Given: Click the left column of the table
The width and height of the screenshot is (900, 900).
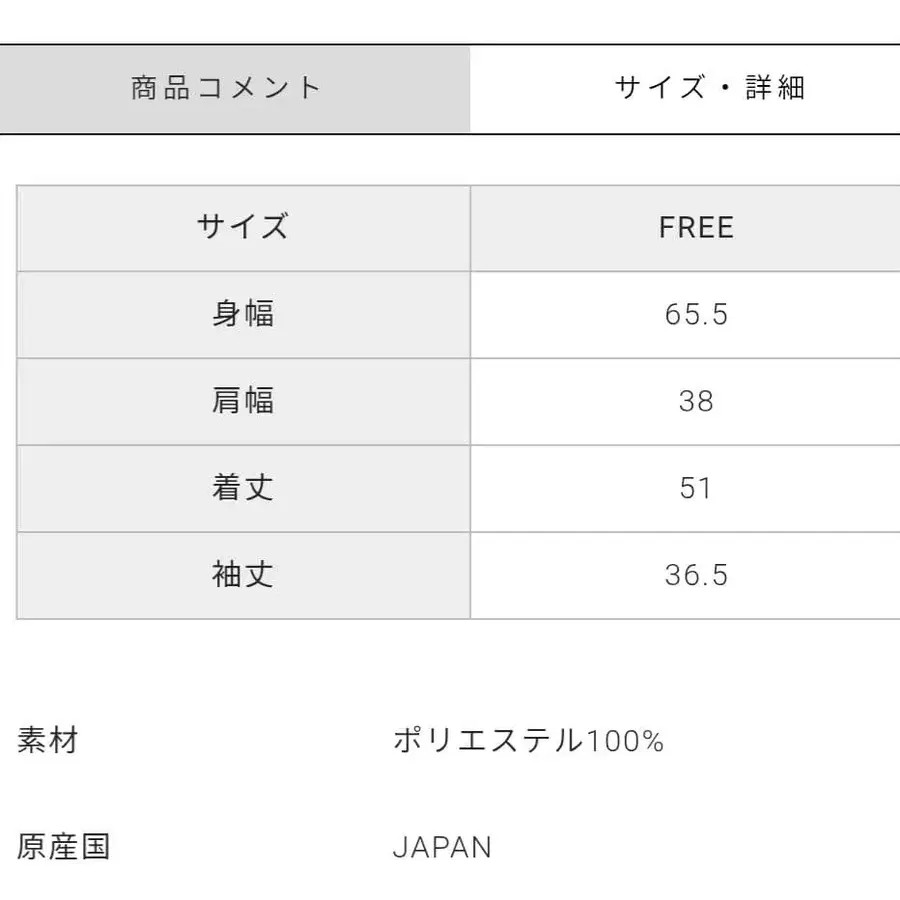Looking at the screenshot, I should tap(243, 401).
